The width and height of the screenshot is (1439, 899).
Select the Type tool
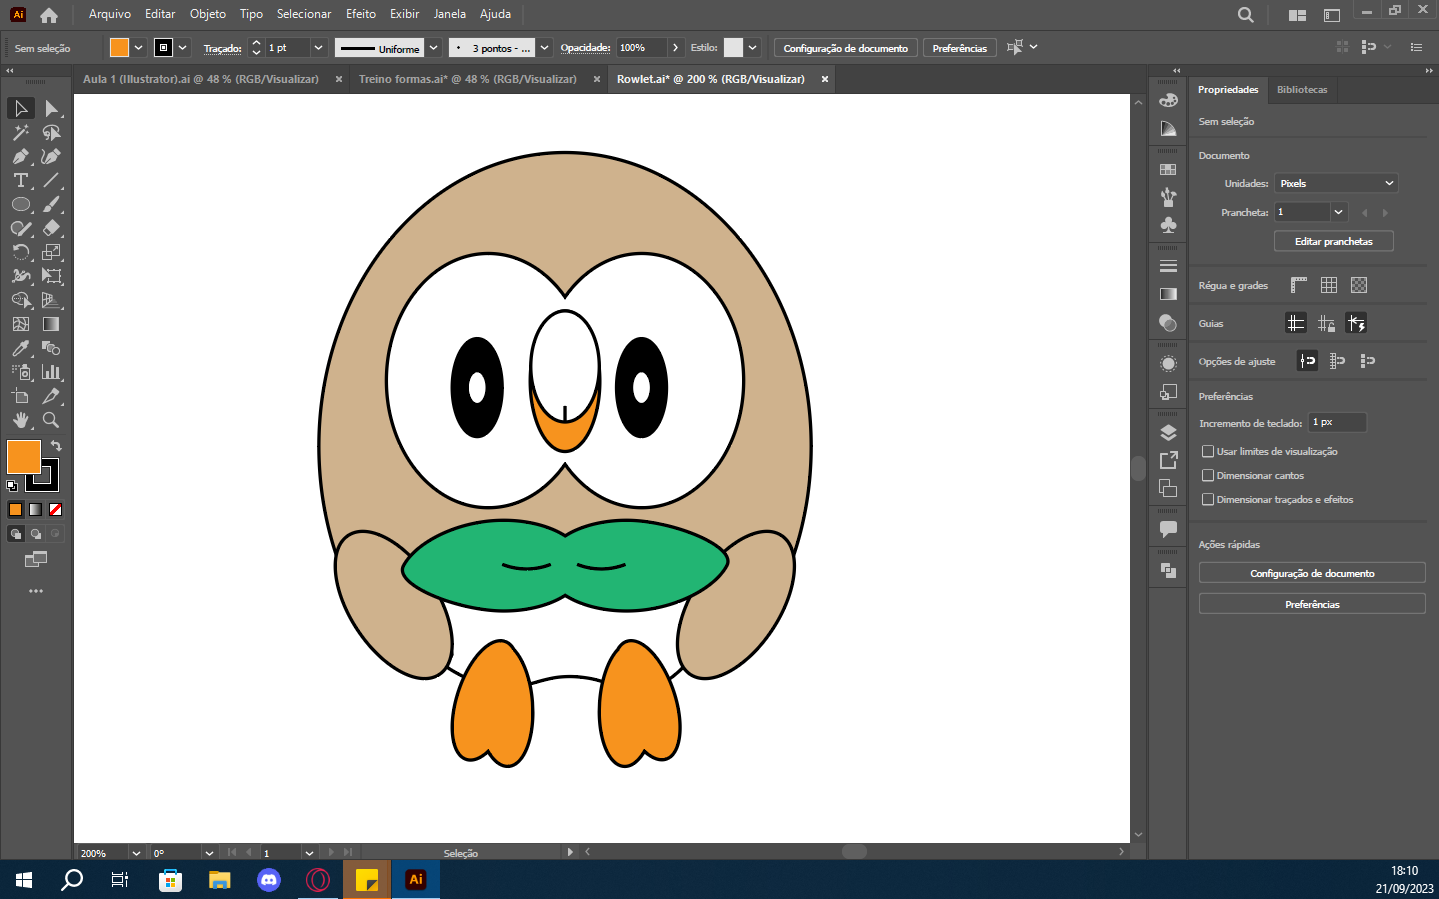pyautogui.click(x=21, y=180)
